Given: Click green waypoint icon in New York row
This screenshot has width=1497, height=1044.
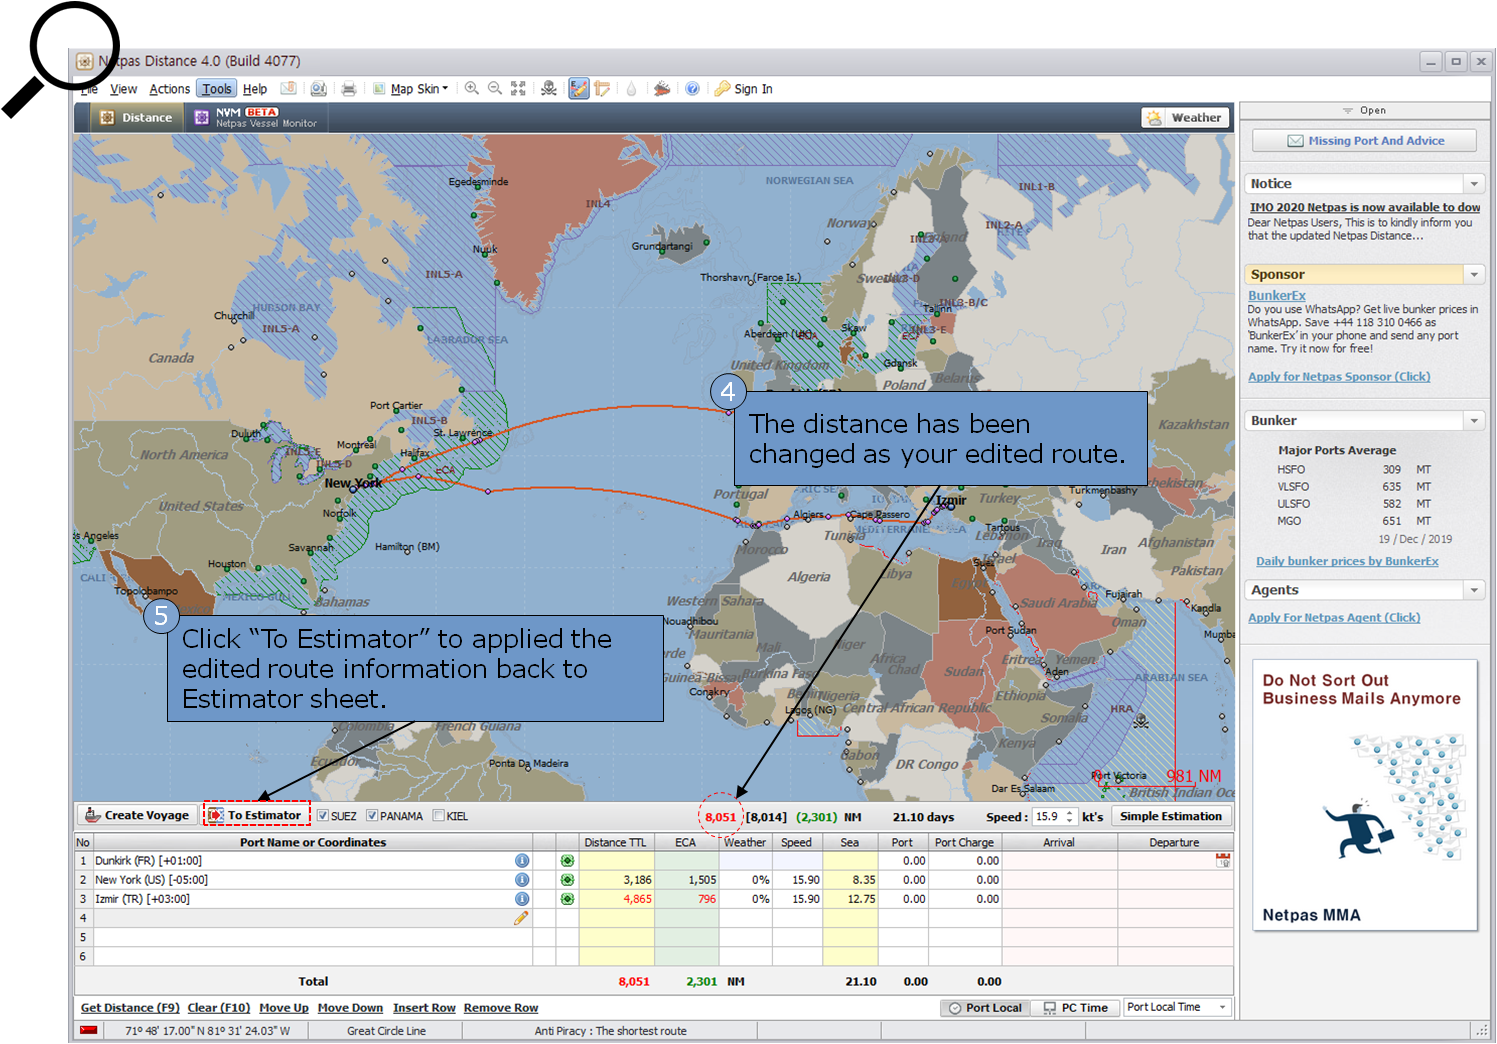Looking at the screenshot, I should pos(567,880).
